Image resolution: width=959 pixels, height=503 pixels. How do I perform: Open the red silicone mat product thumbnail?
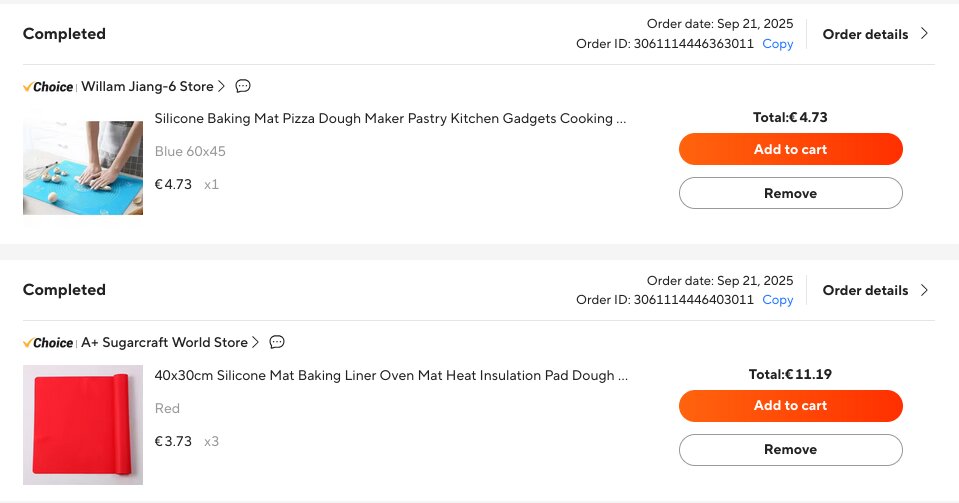(x=83, y=424)
